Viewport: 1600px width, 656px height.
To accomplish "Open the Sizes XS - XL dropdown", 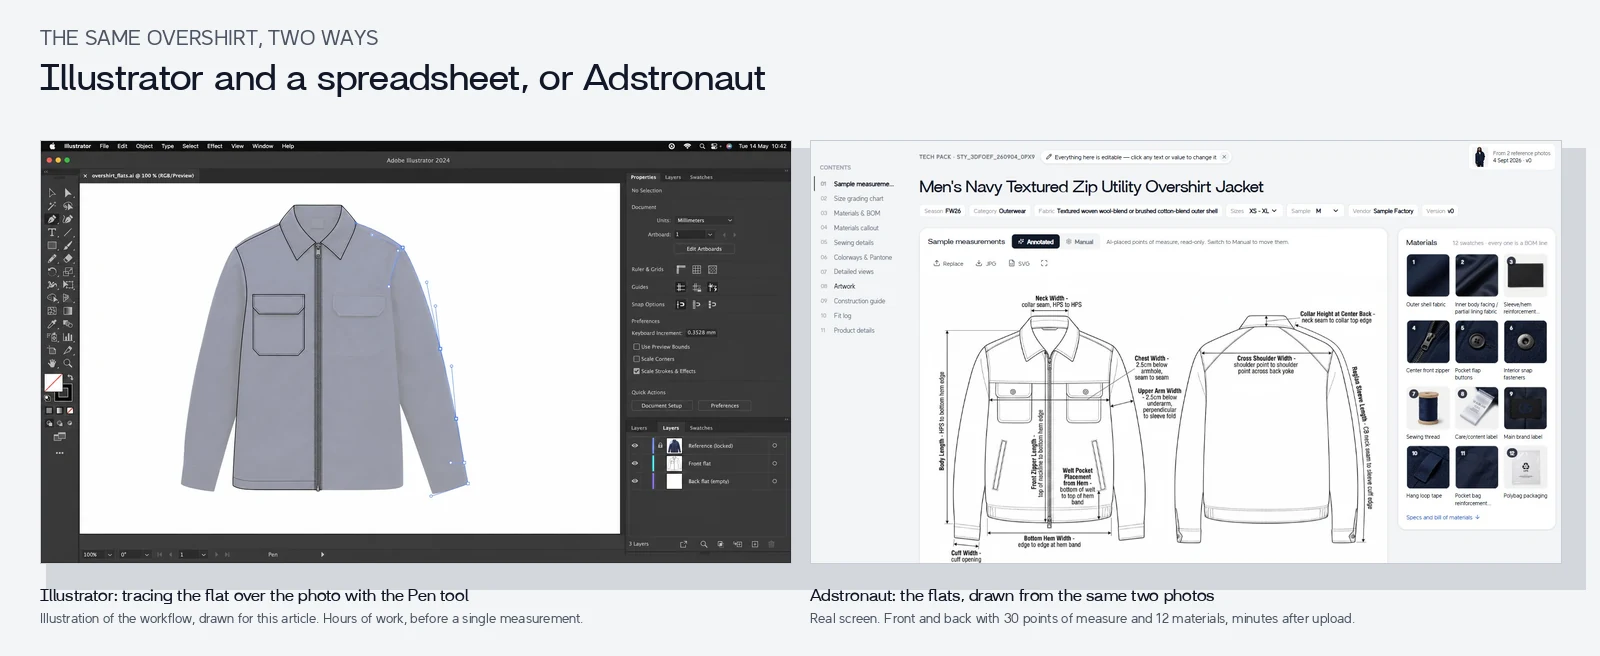I will coord(1253,211).
